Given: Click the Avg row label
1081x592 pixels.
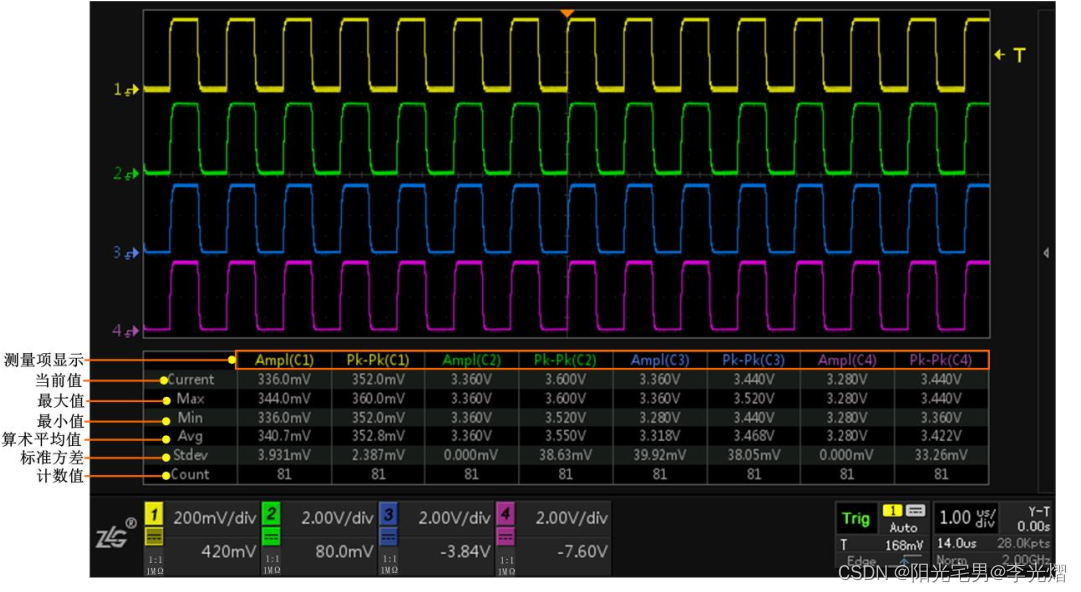Looking at the screenshot, I should (x=190, y=436).
